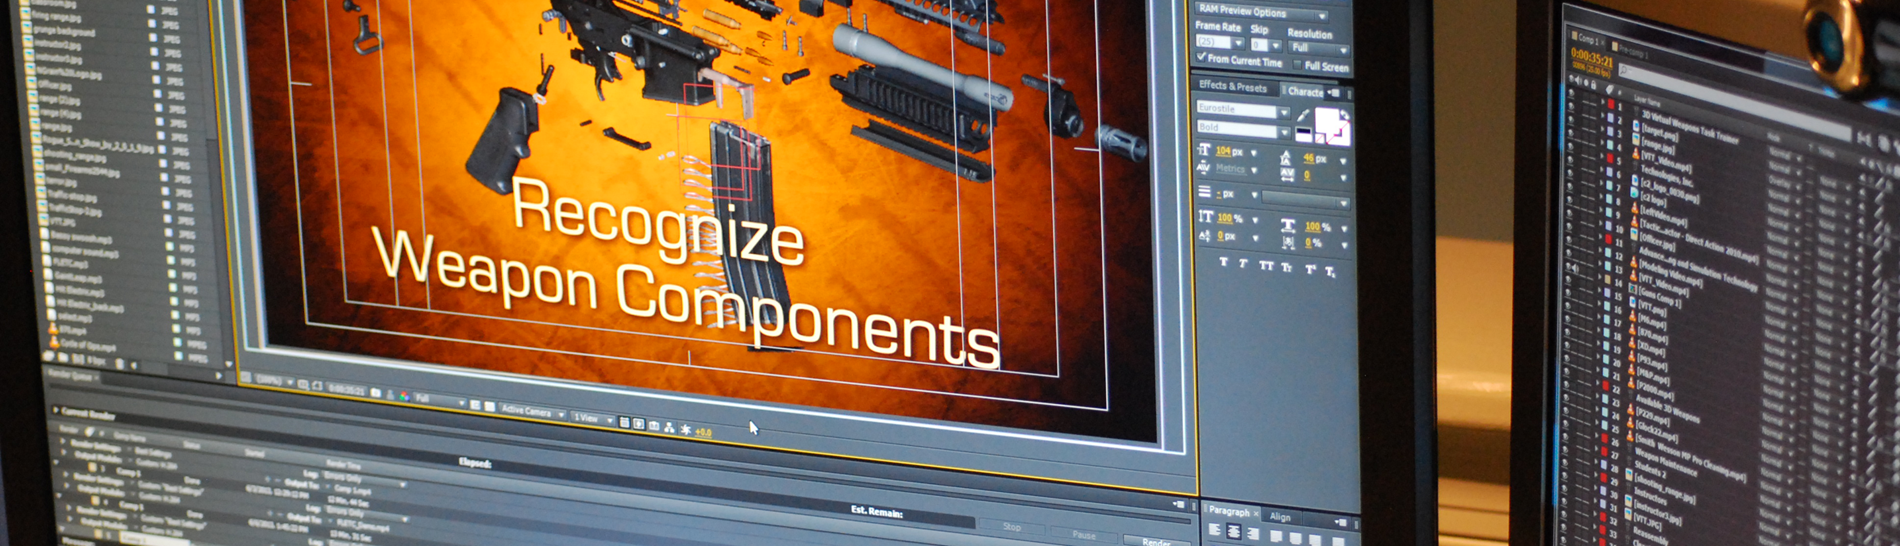Toggle Faux Italic text style
The width and height of the screenshot is (1900, 546).
[1243, 263]
